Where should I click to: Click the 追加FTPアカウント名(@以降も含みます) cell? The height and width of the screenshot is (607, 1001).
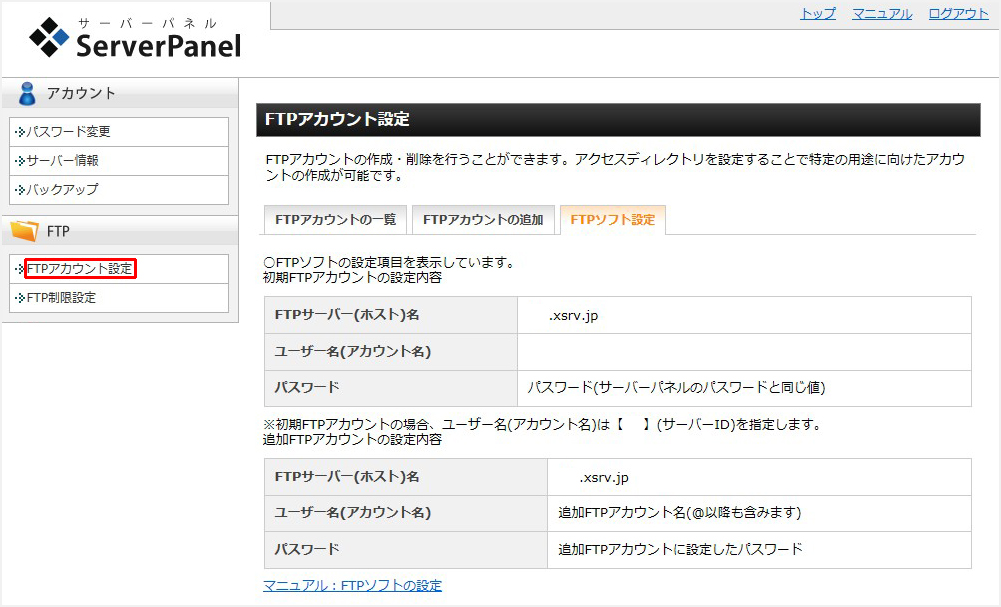point(679,513)
